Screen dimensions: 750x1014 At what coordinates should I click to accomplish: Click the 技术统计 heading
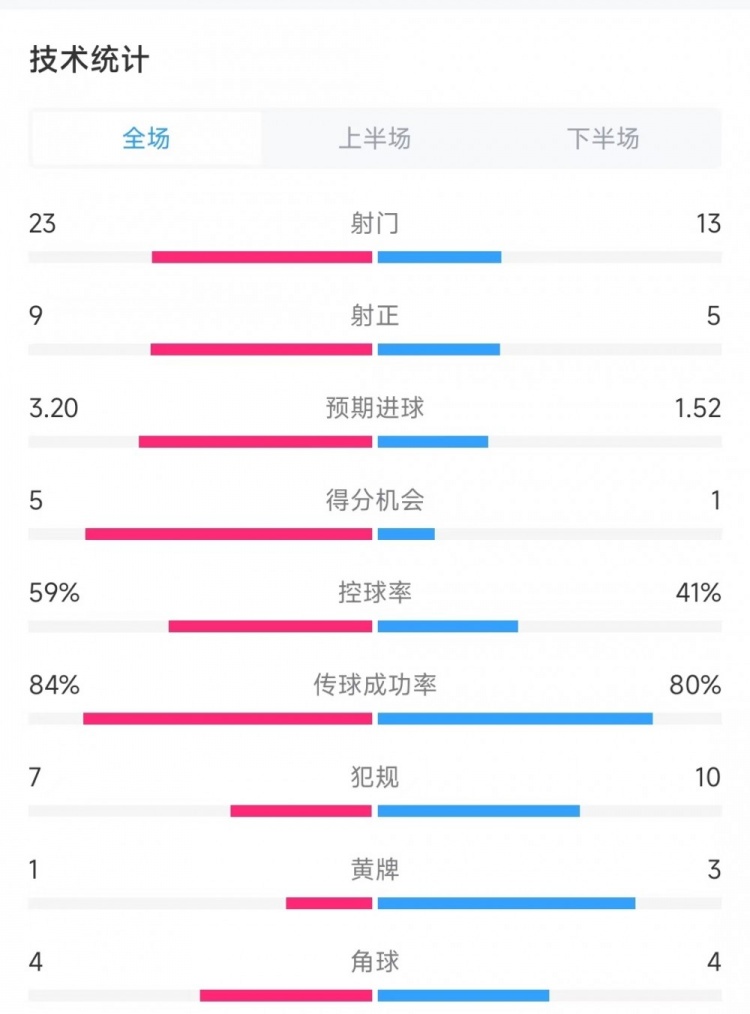(89, 60)
